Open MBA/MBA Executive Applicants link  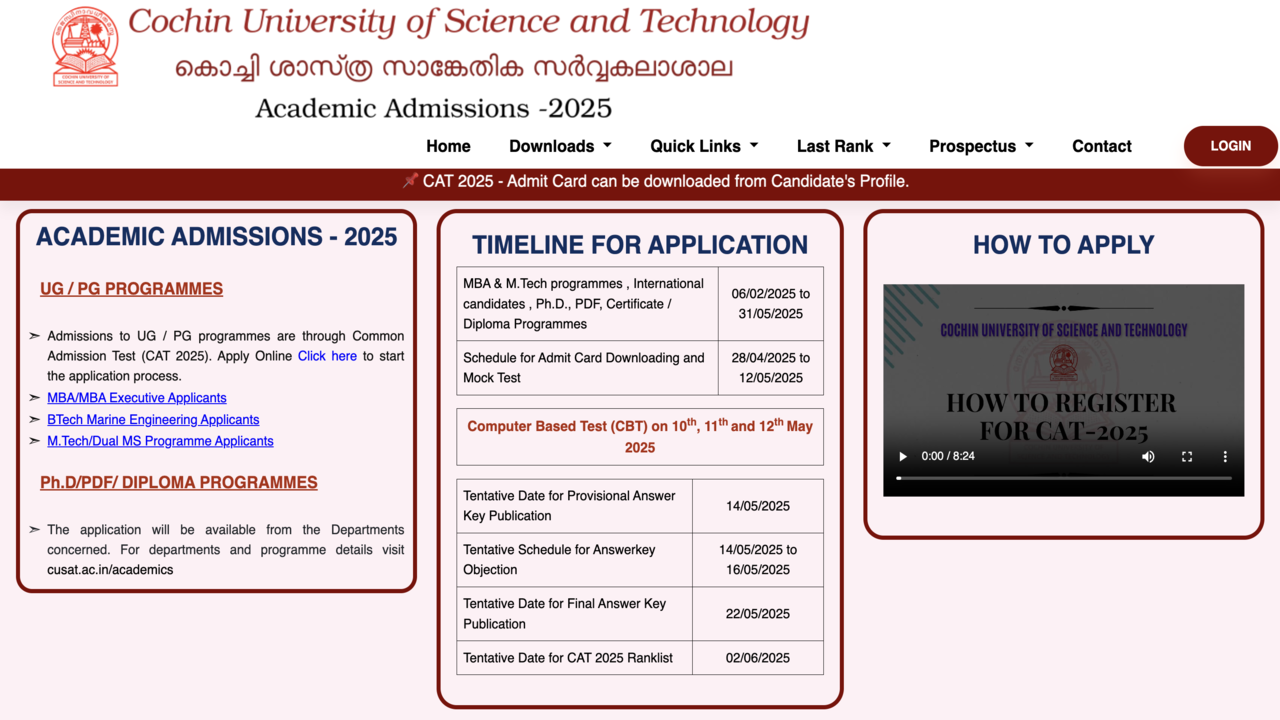coord(137,398)
